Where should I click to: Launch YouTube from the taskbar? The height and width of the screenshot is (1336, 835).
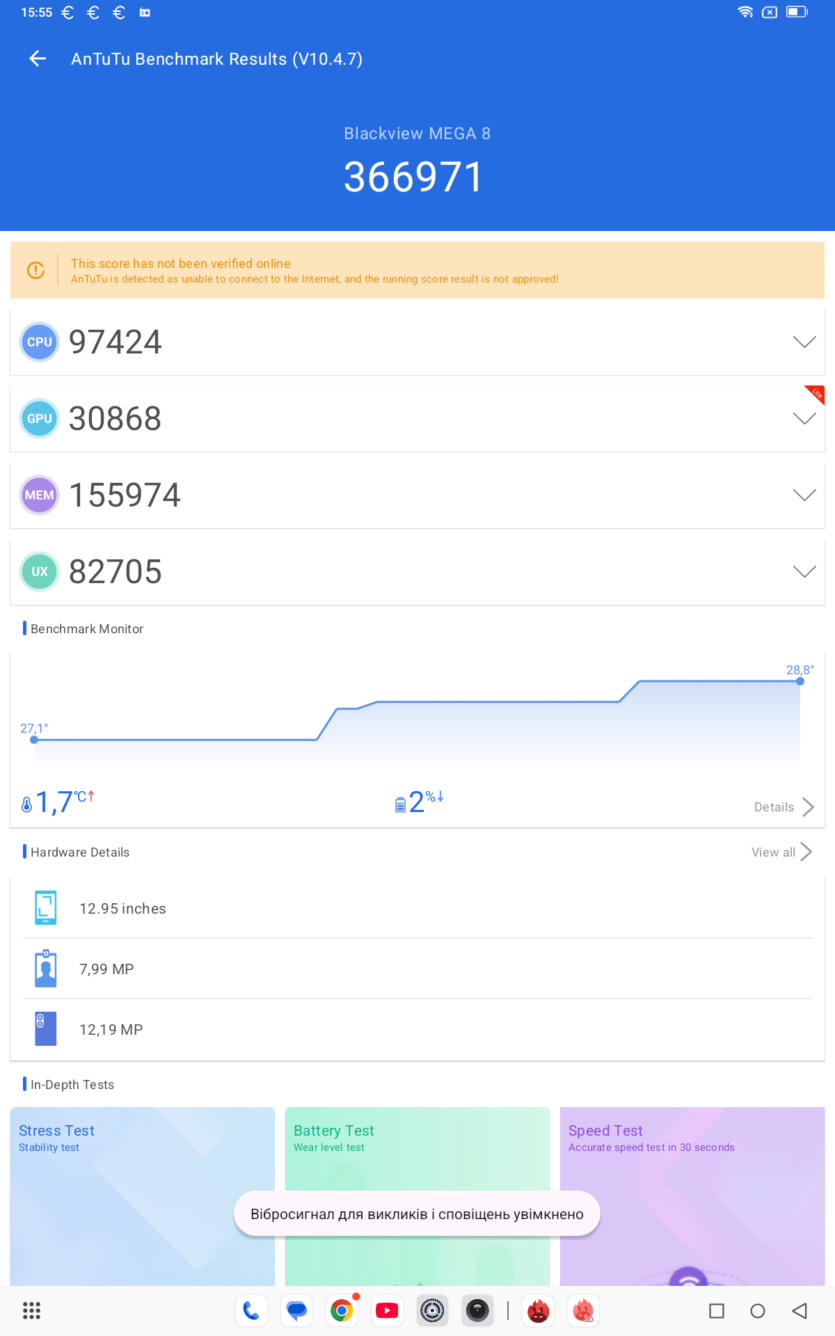(387, 1310)
